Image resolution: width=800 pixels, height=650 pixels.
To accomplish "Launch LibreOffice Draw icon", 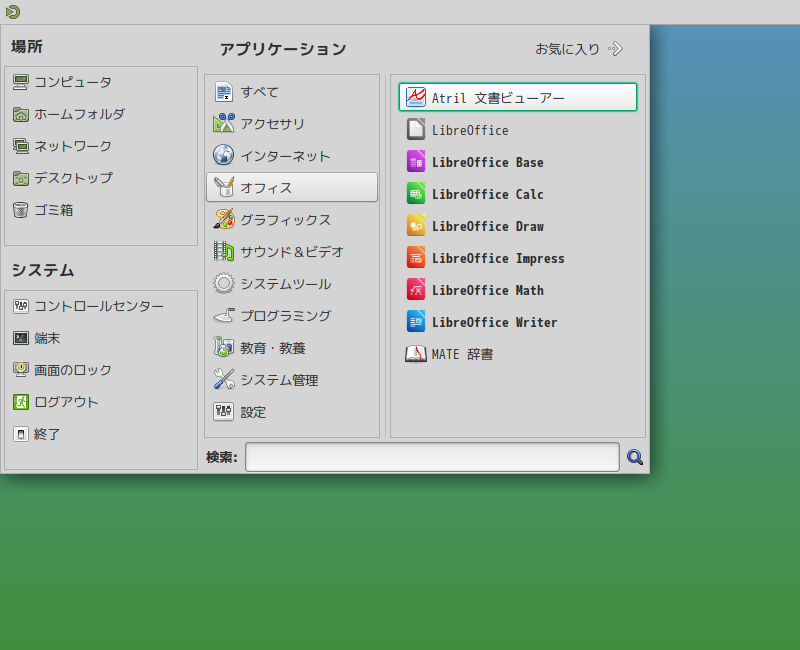I will pos(416,225).
